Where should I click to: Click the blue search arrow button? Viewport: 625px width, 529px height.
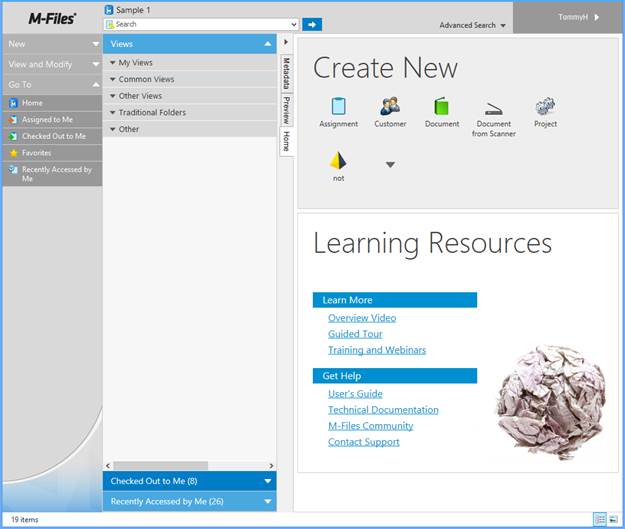point(312,24)
